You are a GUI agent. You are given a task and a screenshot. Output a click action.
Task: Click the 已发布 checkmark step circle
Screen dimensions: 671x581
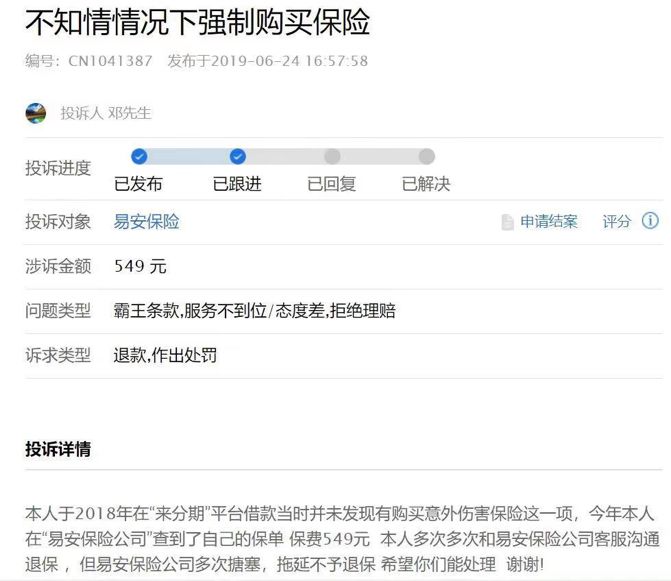(139, 156)
